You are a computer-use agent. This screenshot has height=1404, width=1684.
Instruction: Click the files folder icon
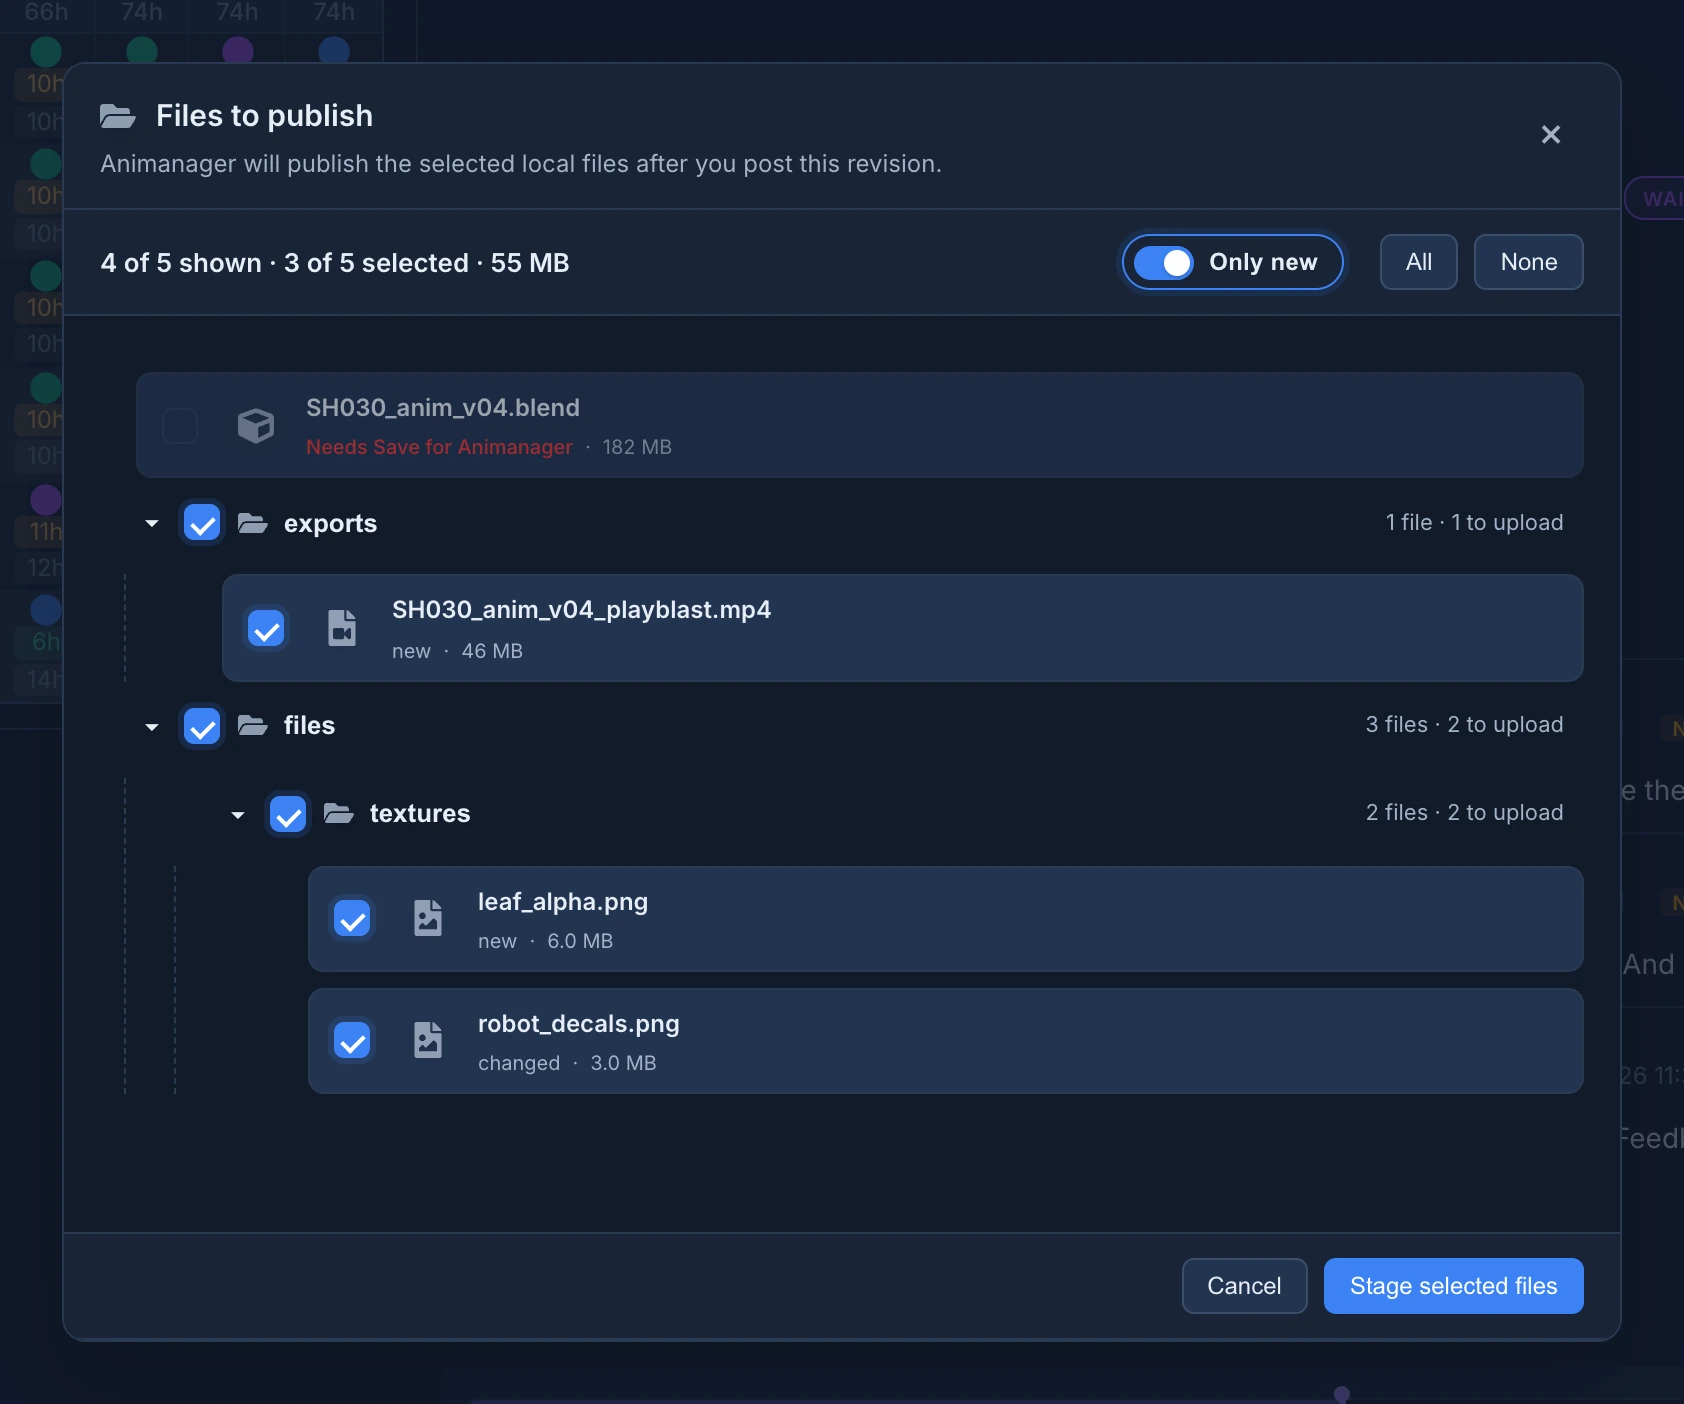[x=253, y=725]
